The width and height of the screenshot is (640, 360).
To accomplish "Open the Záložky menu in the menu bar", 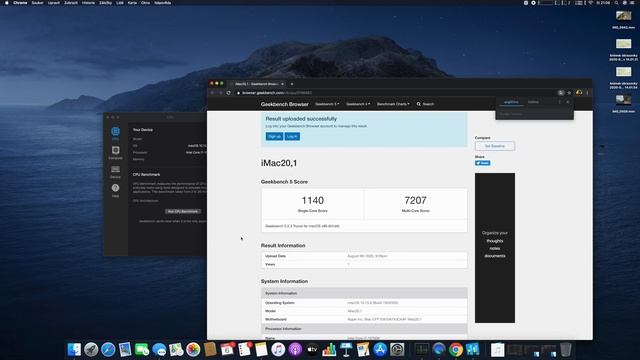I will 105,3.
